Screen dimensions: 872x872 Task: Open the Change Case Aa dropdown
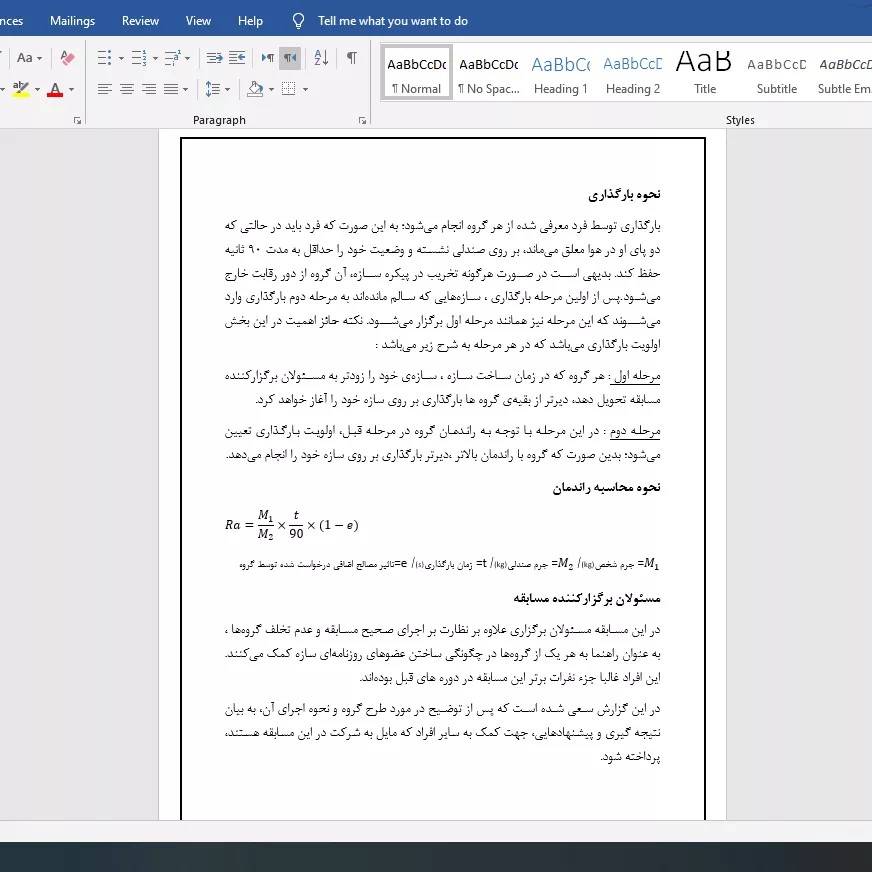(29, 58)
